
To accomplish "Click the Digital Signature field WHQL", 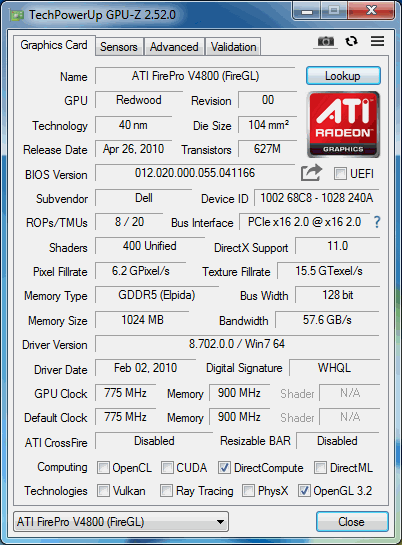I will point(335,368).
